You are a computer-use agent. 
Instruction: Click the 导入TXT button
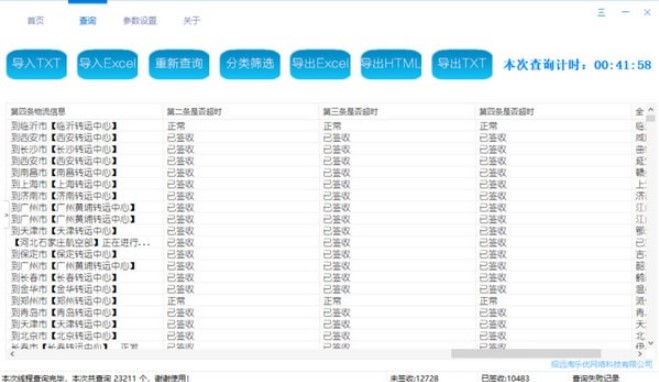click(x=37, y=64)
